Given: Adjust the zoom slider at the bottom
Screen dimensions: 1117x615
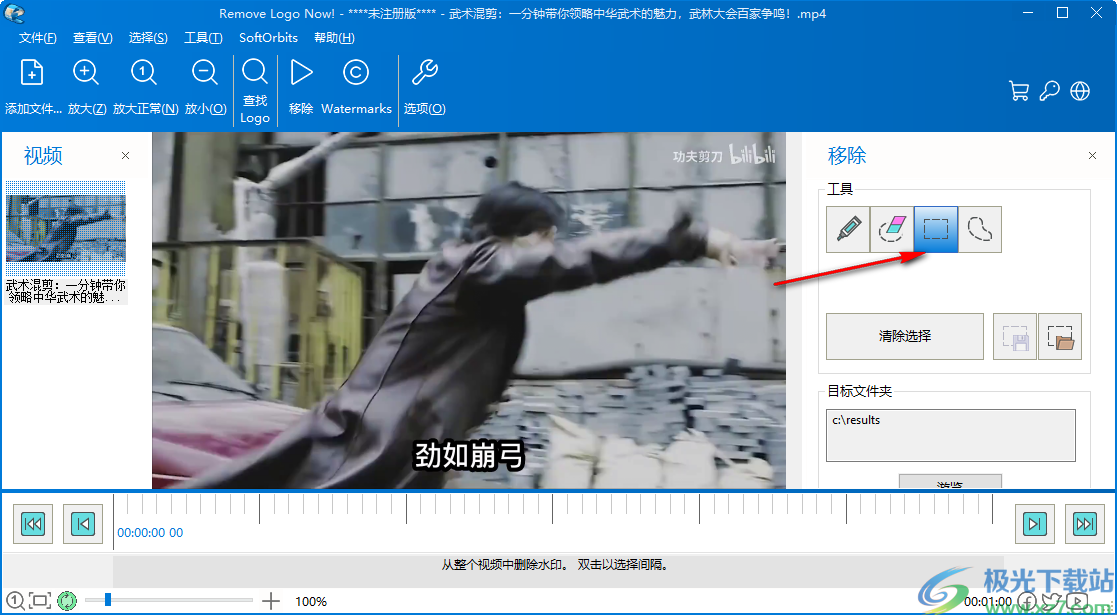Looking at the screenshot, I should tap(106, 601).
